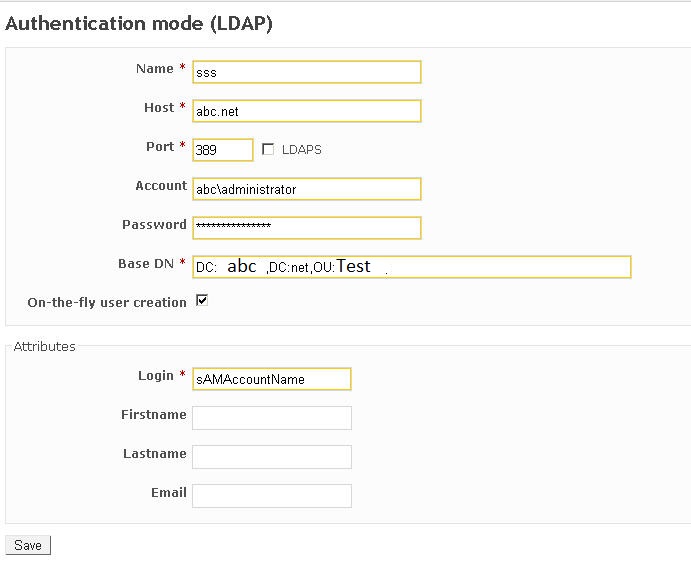This screenshot has width=691, height=567.
Task: Click the Base DN text box
Action: pyautogui.click(x=411, y=267)
